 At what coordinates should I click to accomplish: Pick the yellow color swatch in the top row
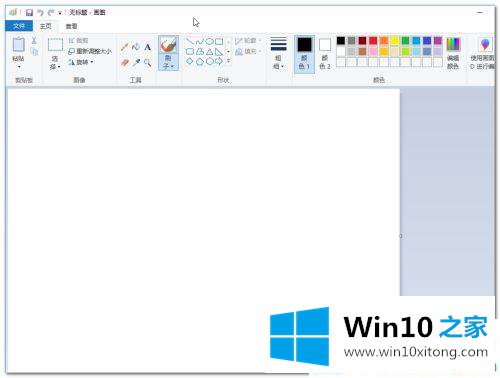[x=395, y=41]
